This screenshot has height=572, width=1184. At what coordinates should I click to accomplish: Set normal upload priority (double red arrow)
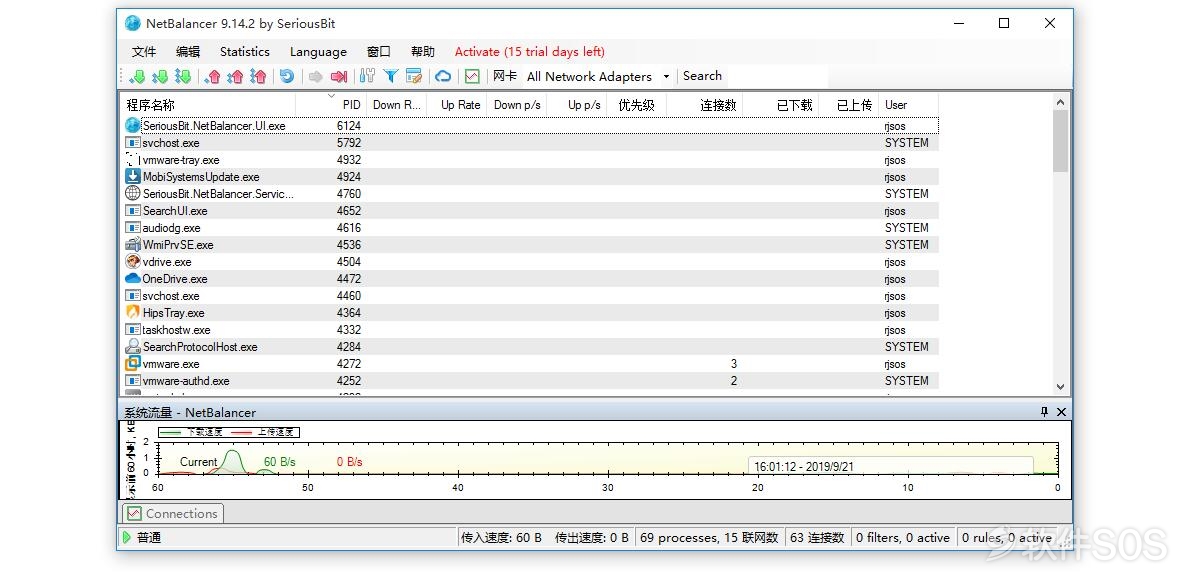point(236,76)
